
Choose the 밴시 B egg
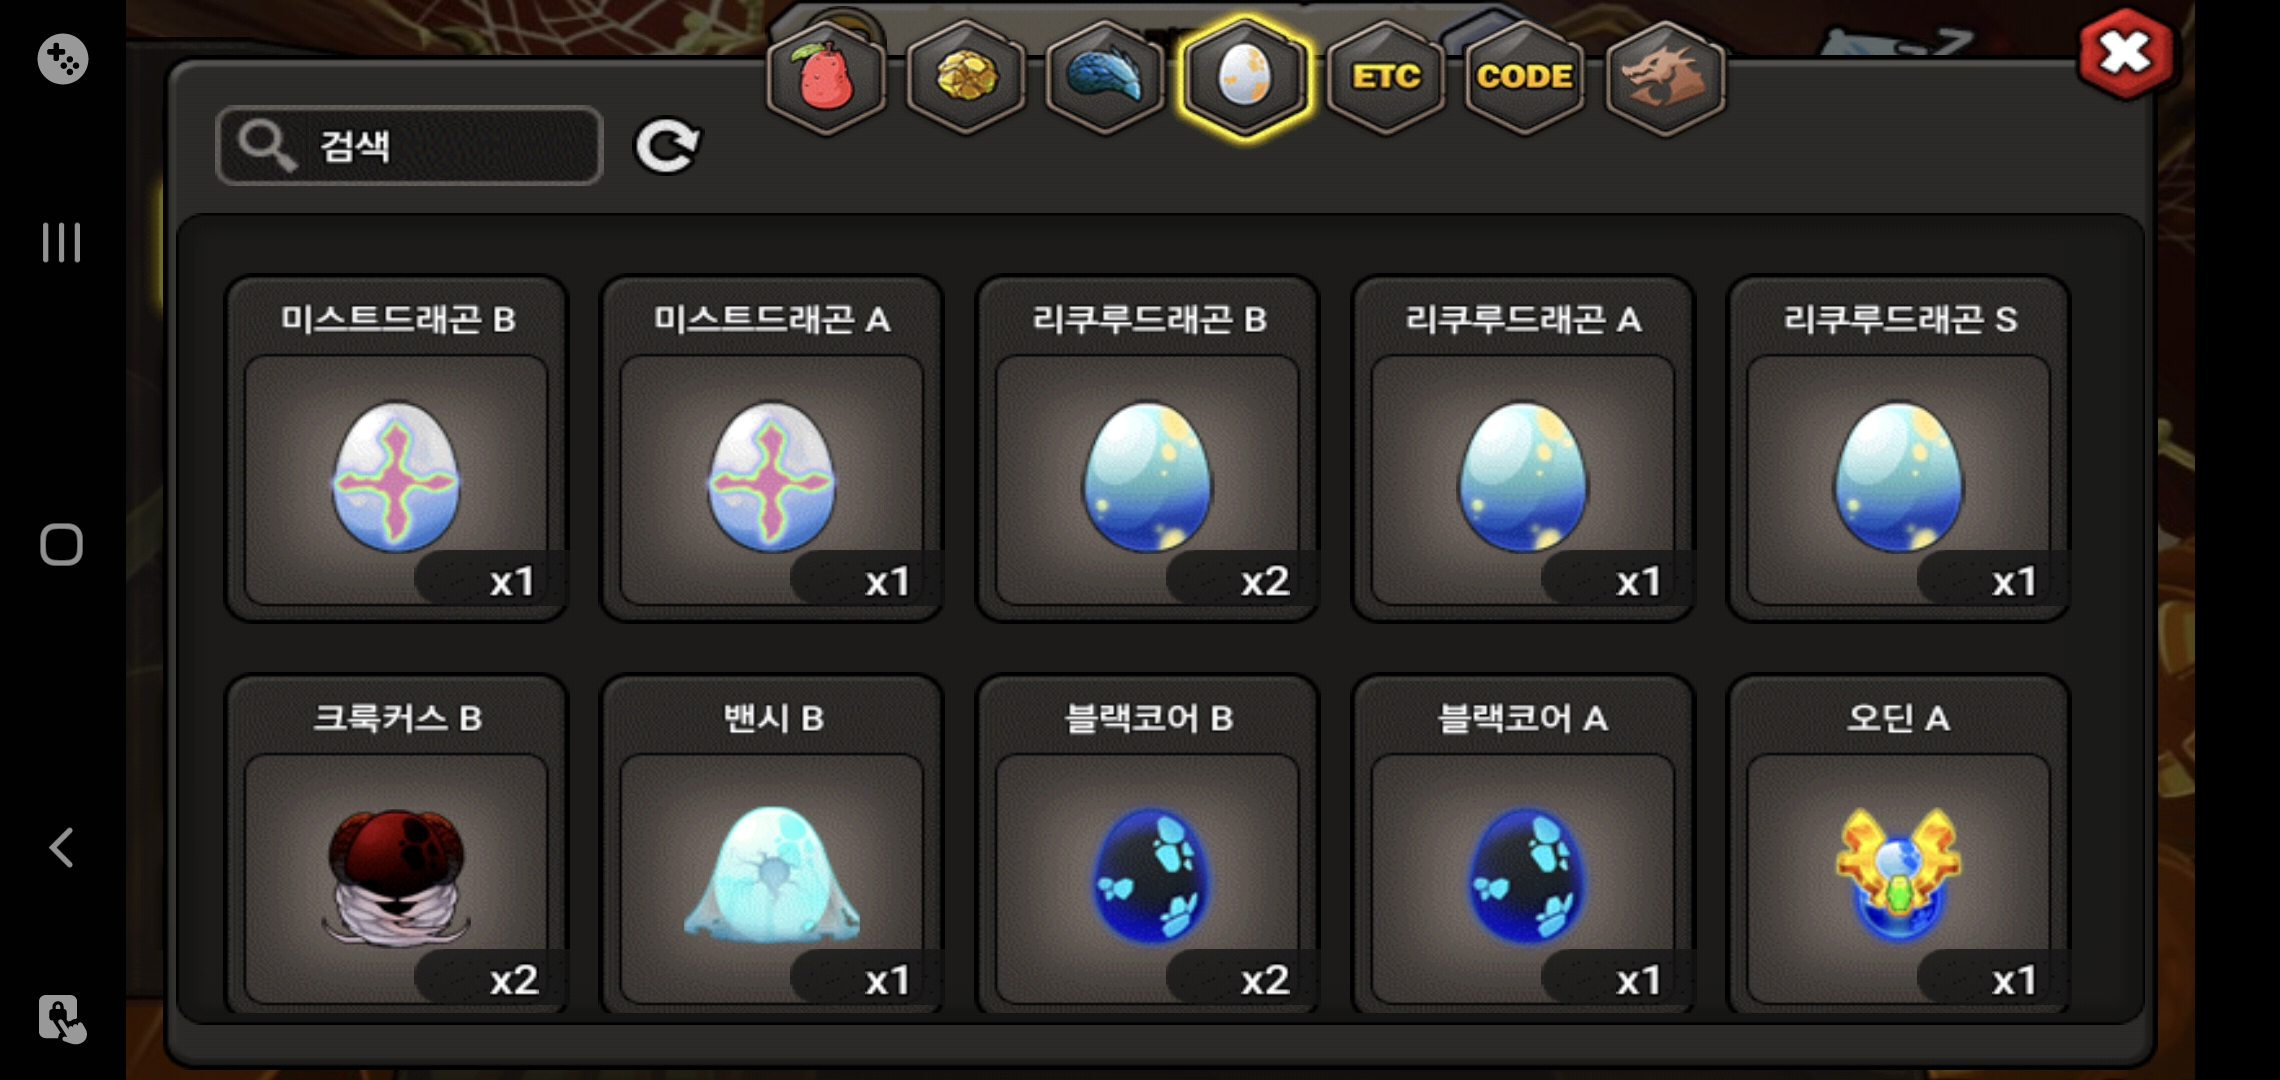(x=772, y=845)
